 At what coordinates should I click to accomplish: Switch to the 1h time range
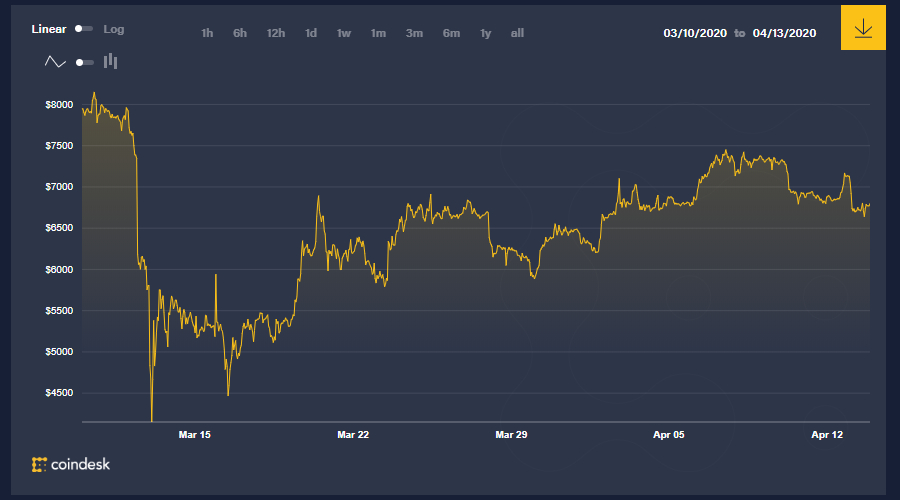click(x=207, y=34)
